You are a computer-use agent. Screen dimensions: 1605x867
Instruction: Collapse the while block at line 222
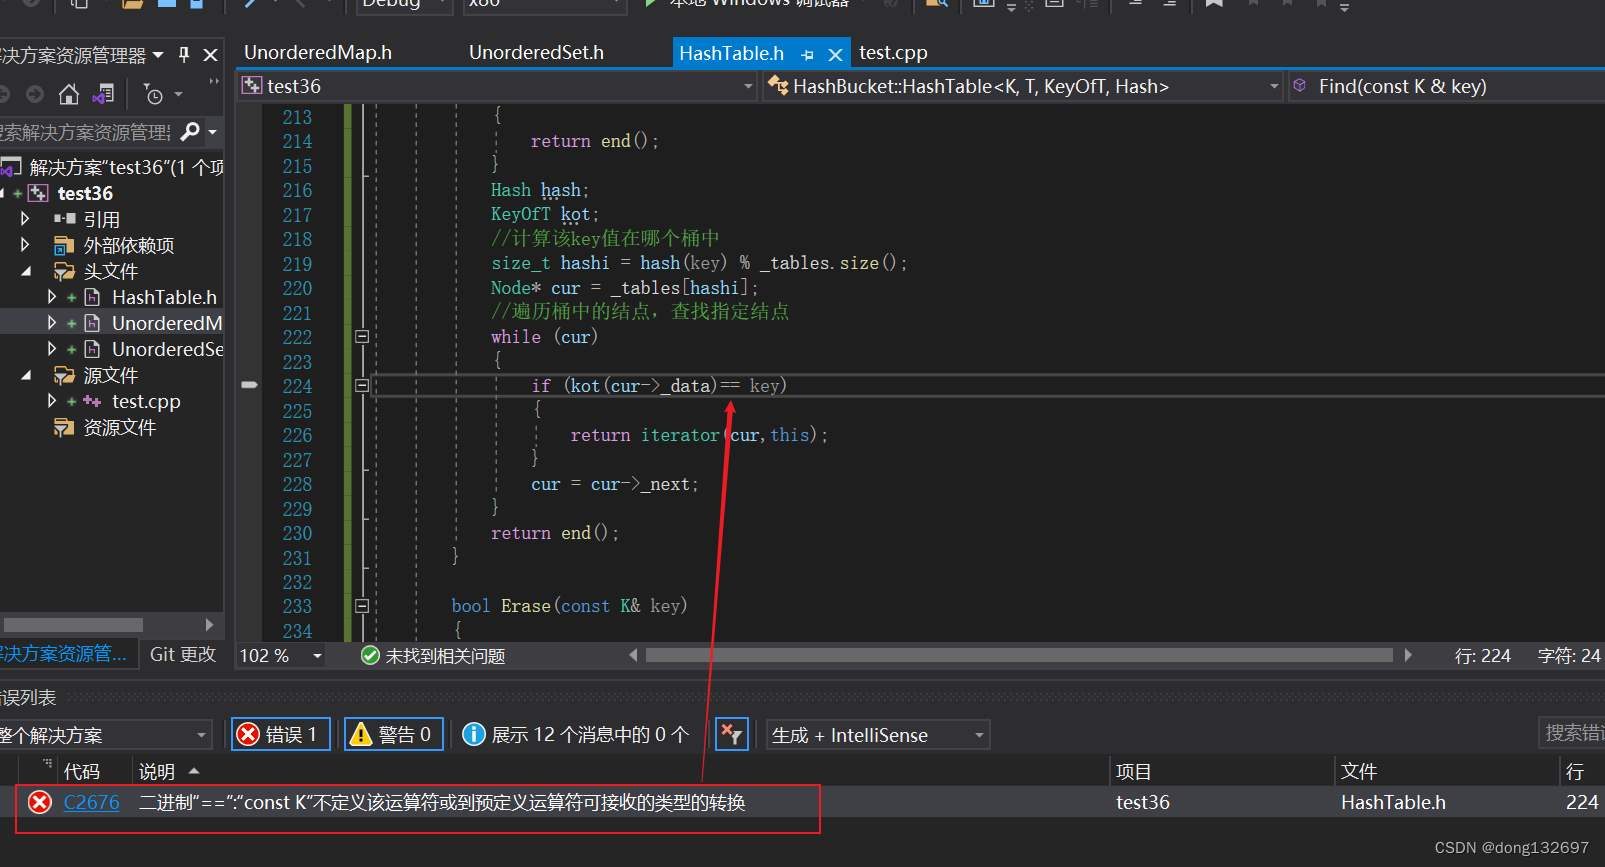[x=362, y=337]
